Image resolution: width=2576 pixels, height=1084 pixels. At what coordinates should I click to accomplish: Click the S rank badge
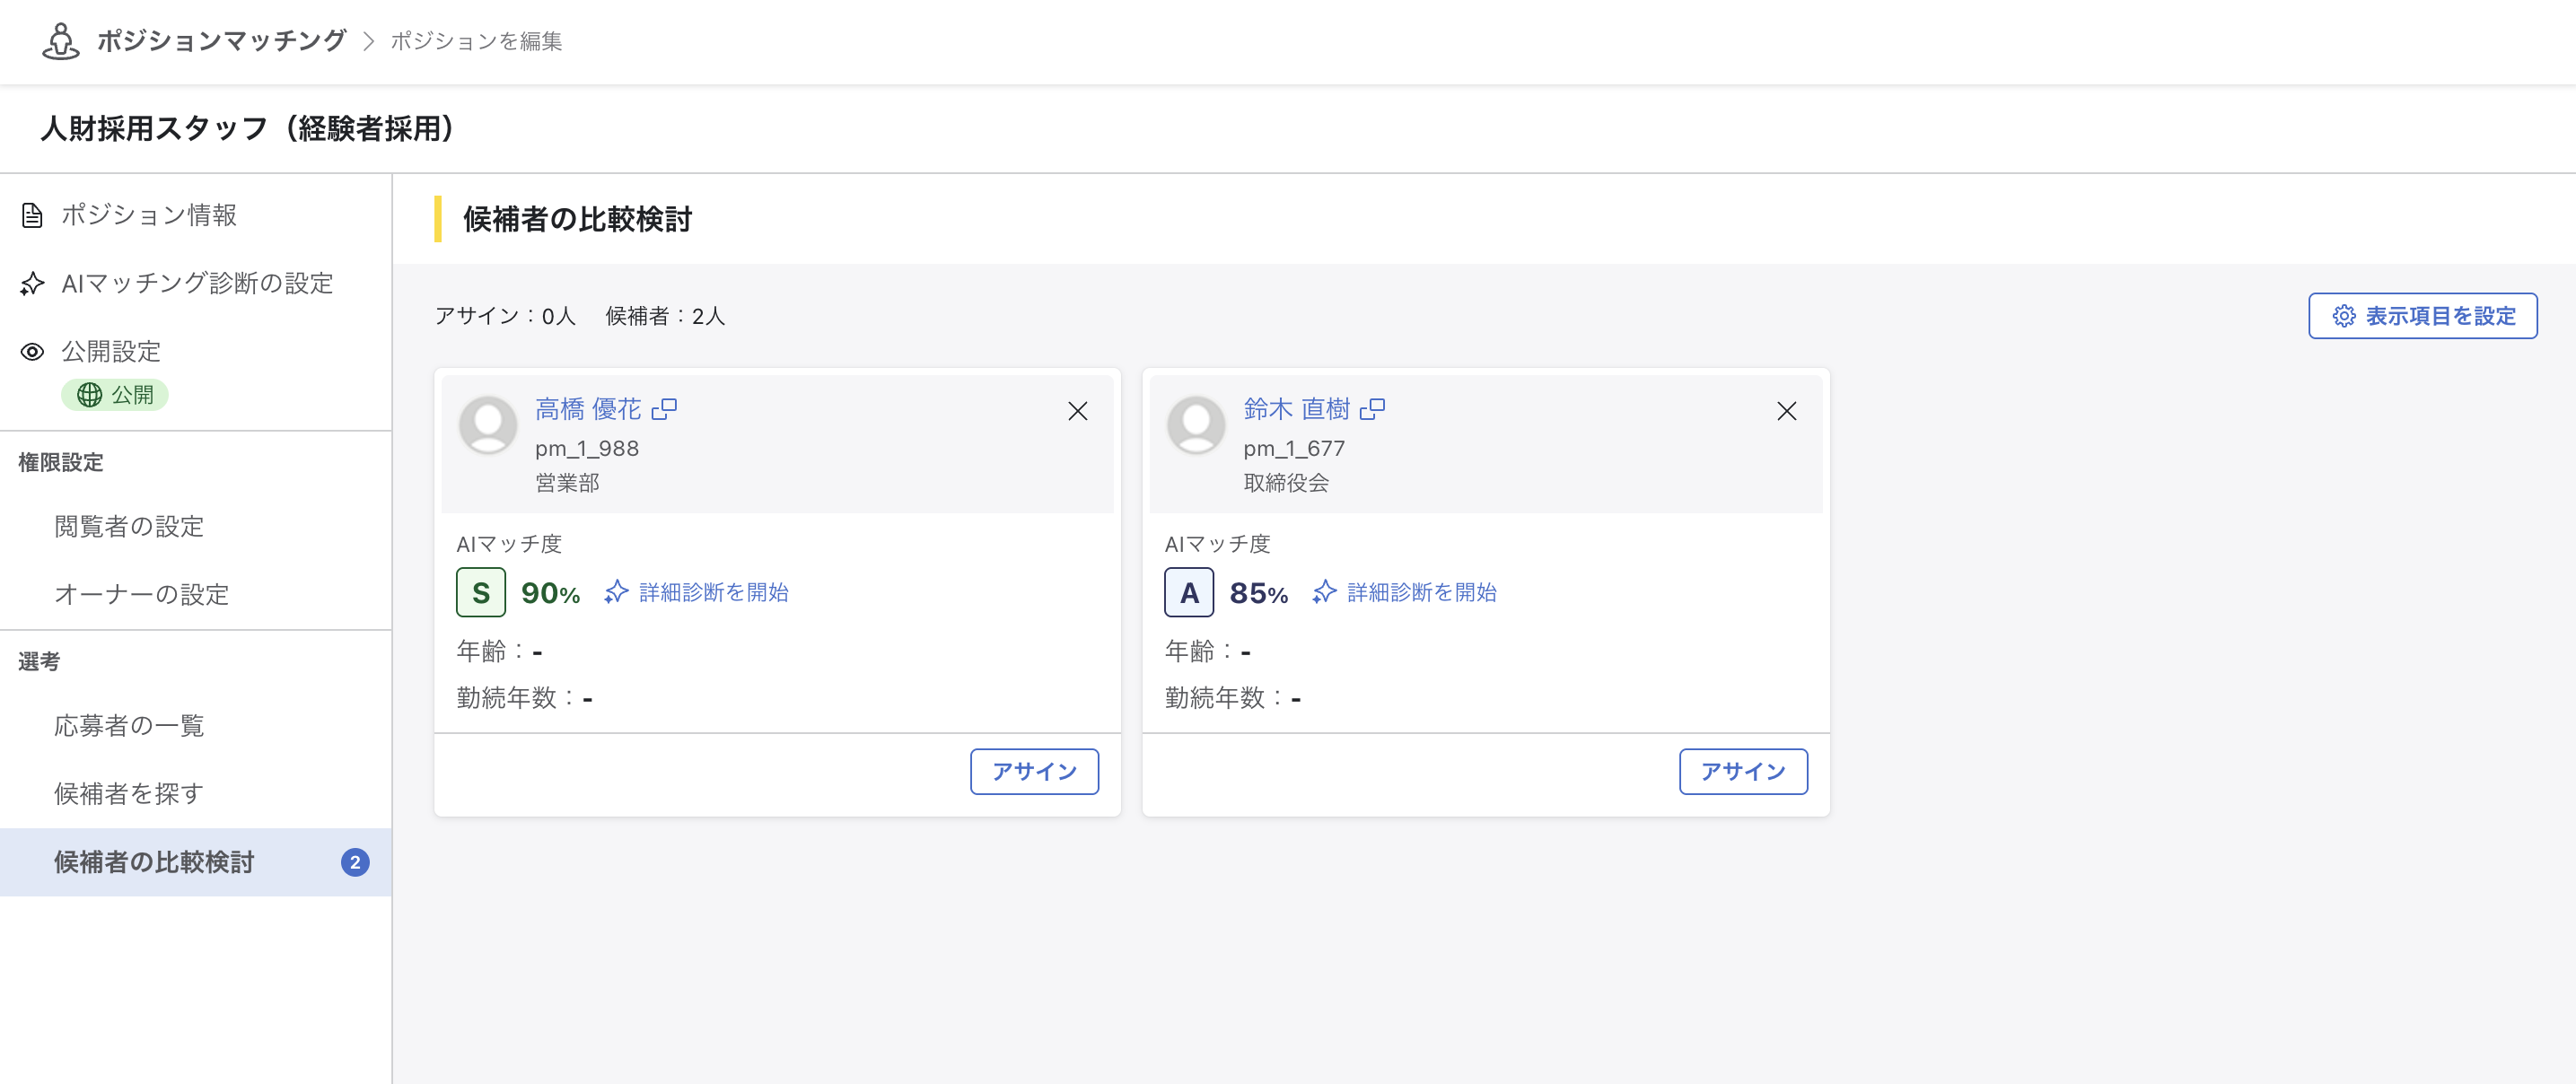click(481, 593)
